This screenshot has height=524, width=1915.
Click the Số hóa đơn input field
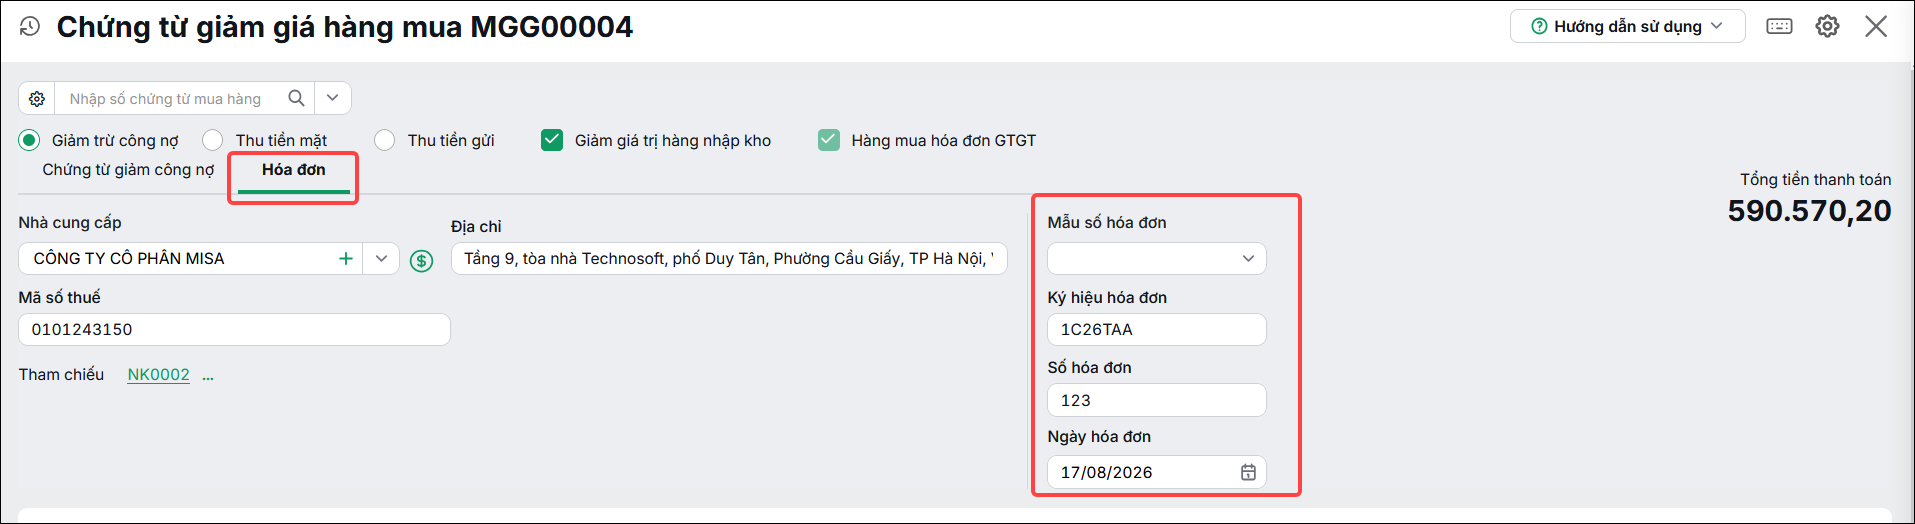(x=1157, y=400)
